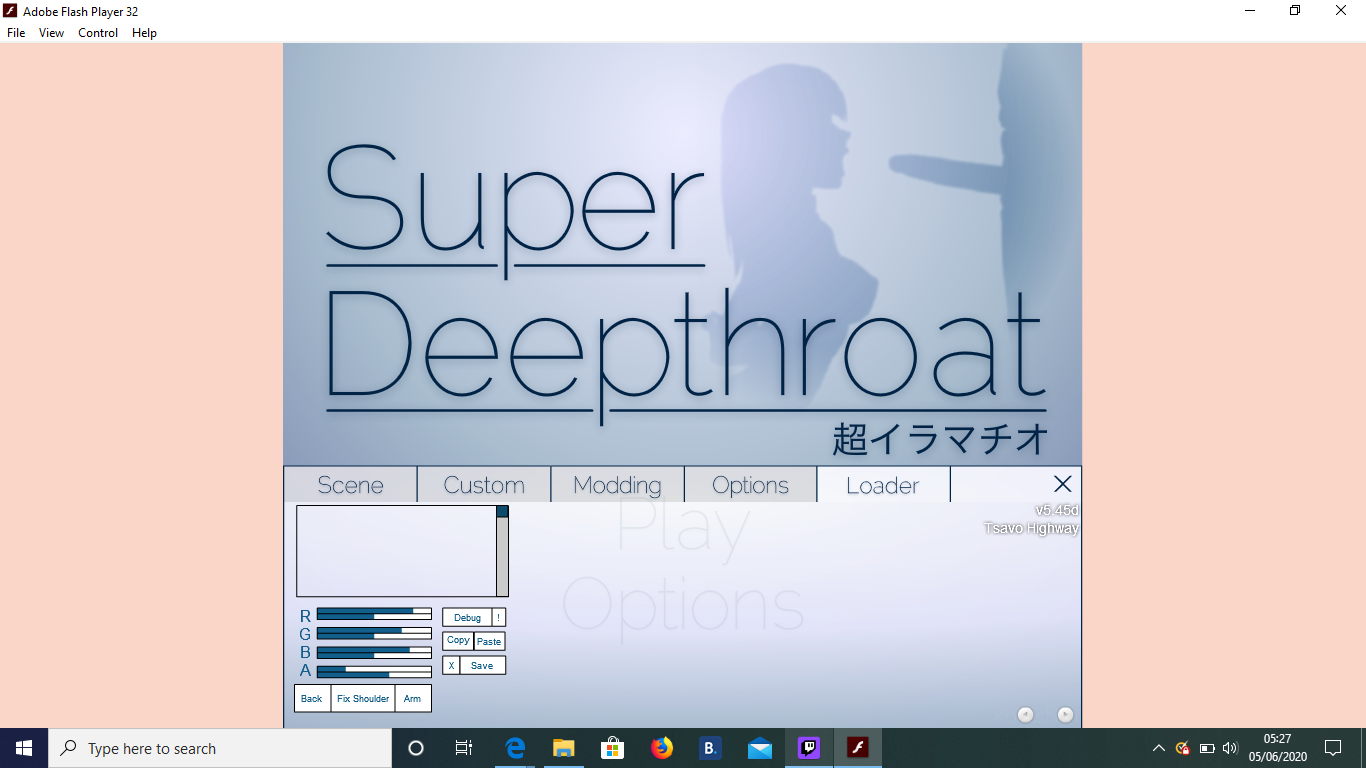1366x768 pixels.
Task: Click the small X button beside Save
Action: (x=451, y=666)
